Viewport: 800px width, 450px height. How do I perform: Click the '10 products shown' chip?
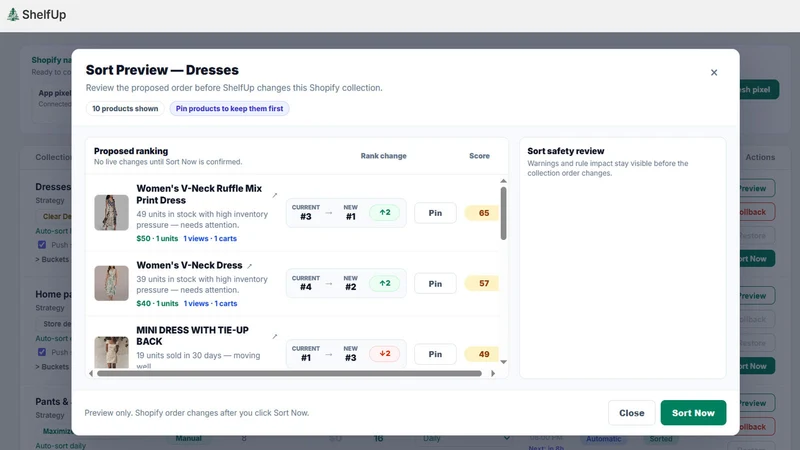click(x=125, y=109)
